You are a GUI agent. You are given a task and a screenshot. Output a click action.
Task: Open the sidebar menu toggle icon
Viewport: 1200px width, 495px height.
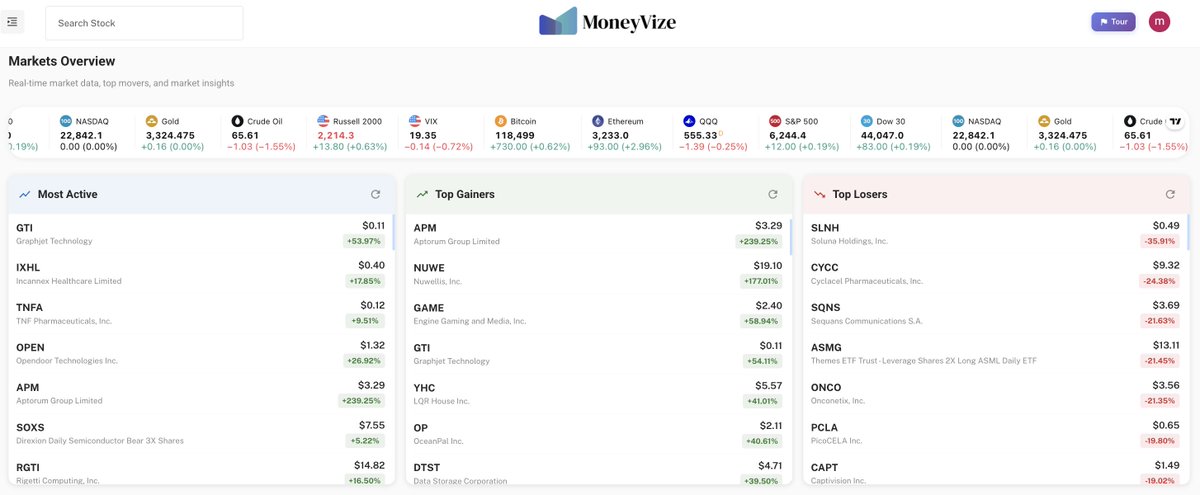[x=12, y=22]
